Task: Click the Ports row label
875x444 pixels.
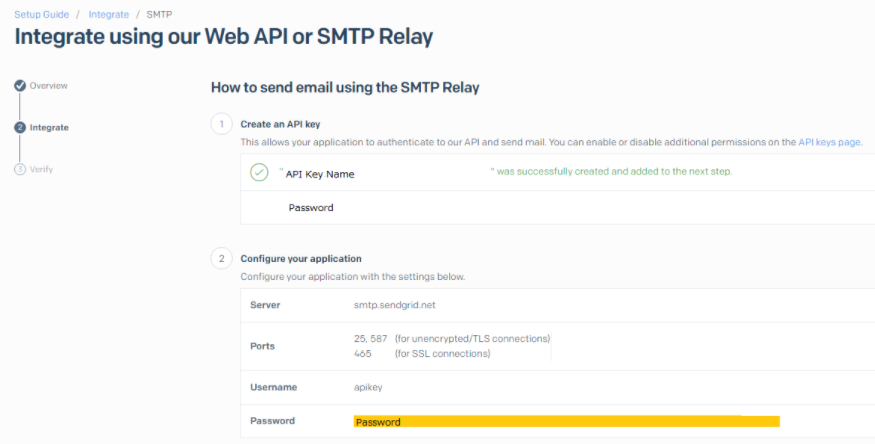Action: 262,346
